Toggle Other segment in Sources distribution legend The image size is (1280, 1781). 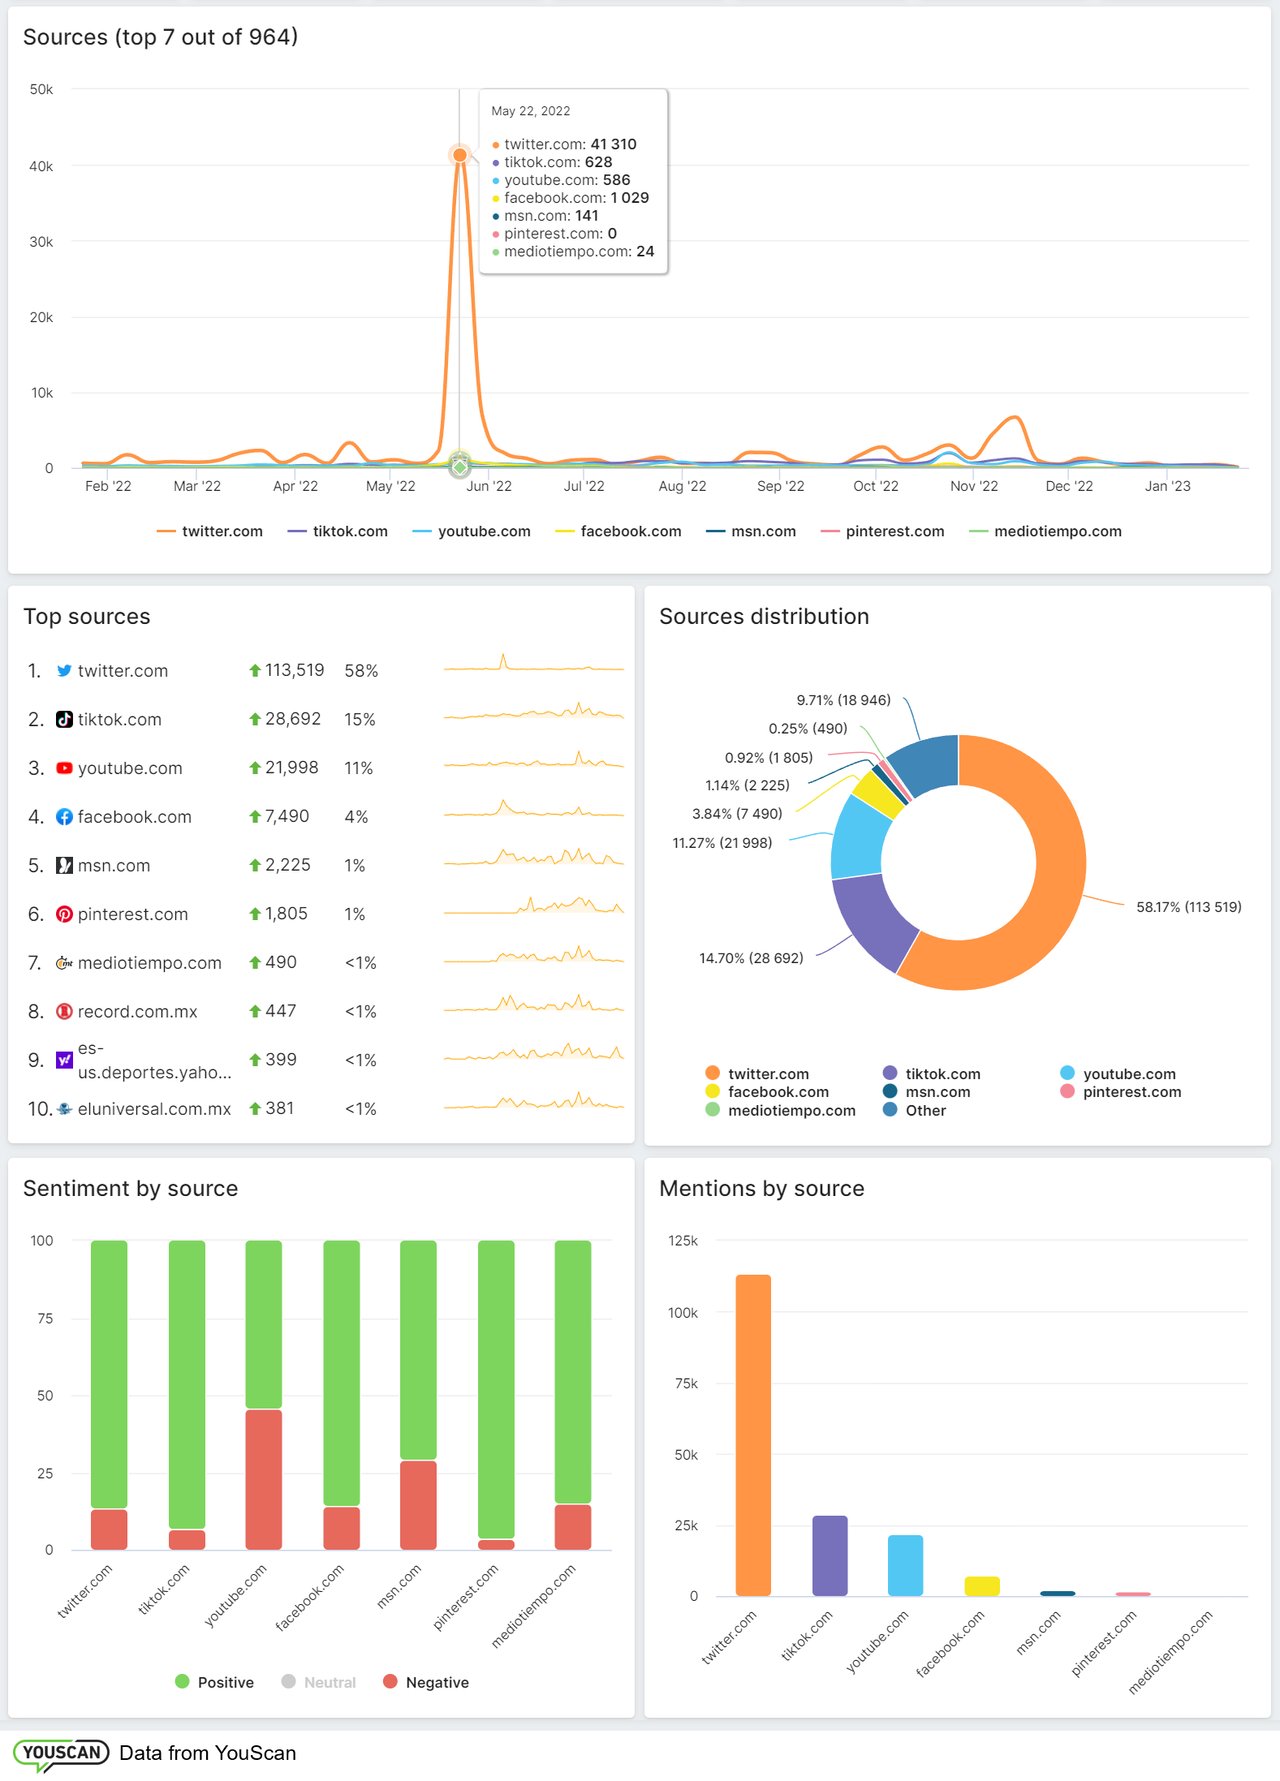coord(914,1111)
